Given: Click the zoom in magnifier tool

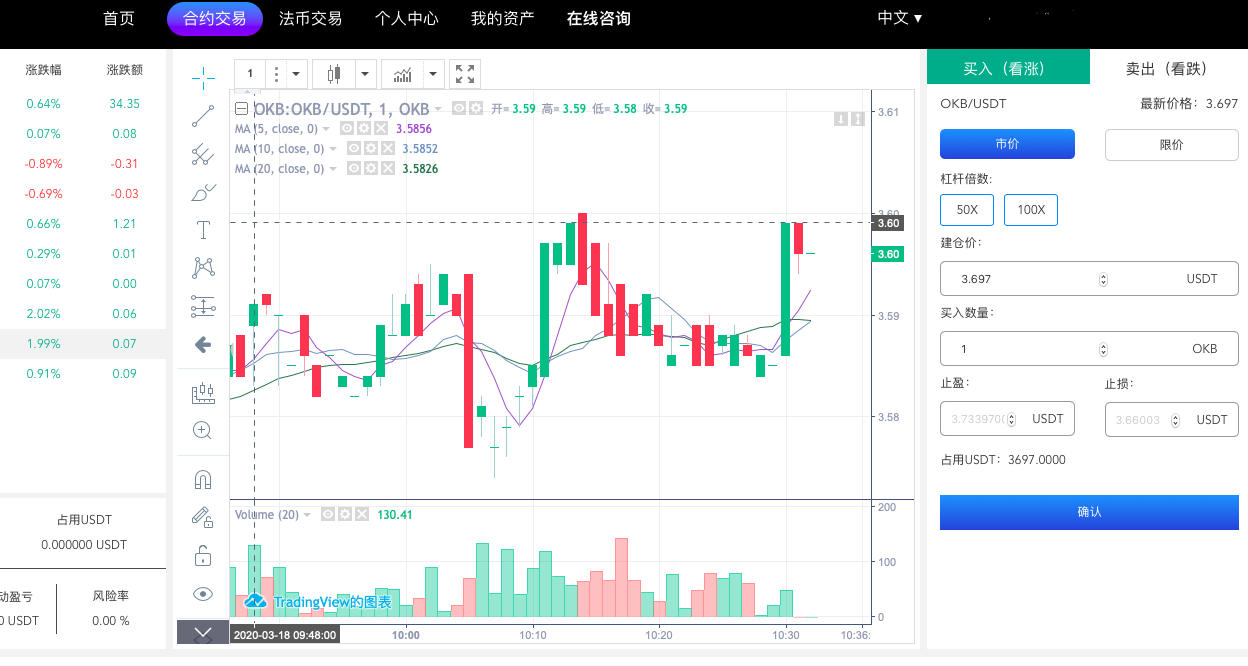Looking at the screenshot, I should 203,430.
